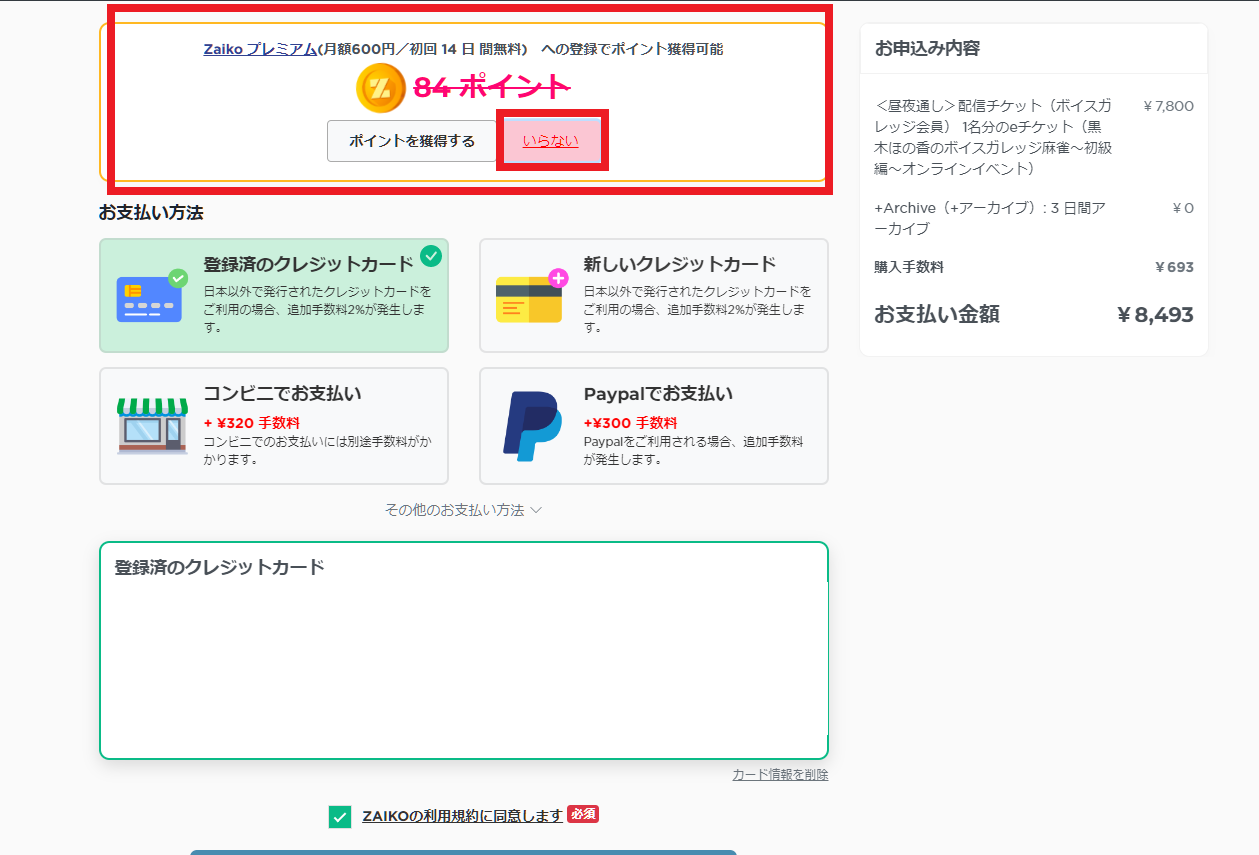
Task: Click the +Archive 3日間アーカイブ line item
Action: 990,218
